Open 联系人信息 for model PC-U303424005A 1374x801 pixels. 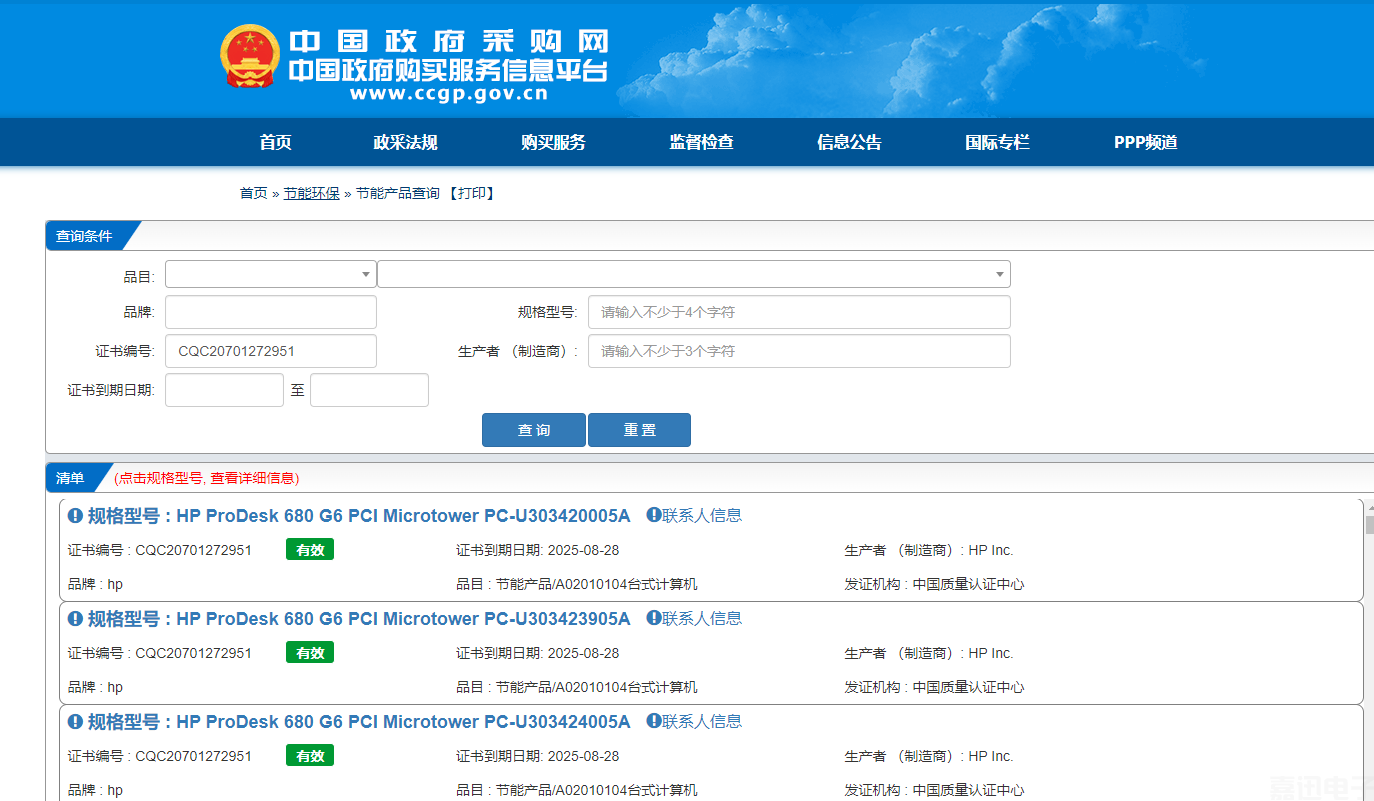pyautogui.click(x=695, y=721)
